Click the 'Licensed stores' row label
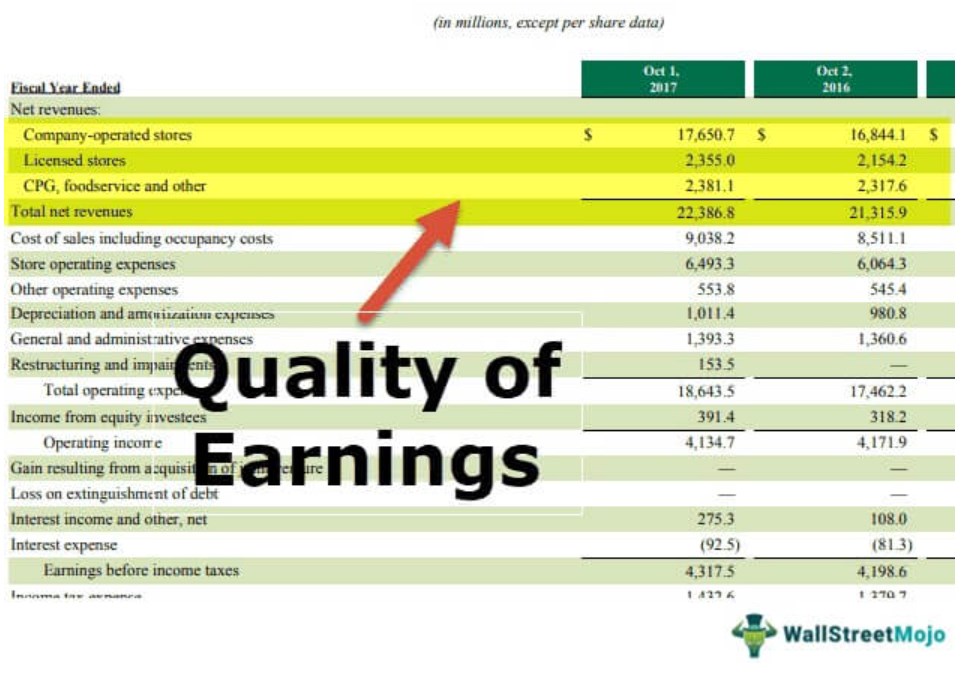 74,160
